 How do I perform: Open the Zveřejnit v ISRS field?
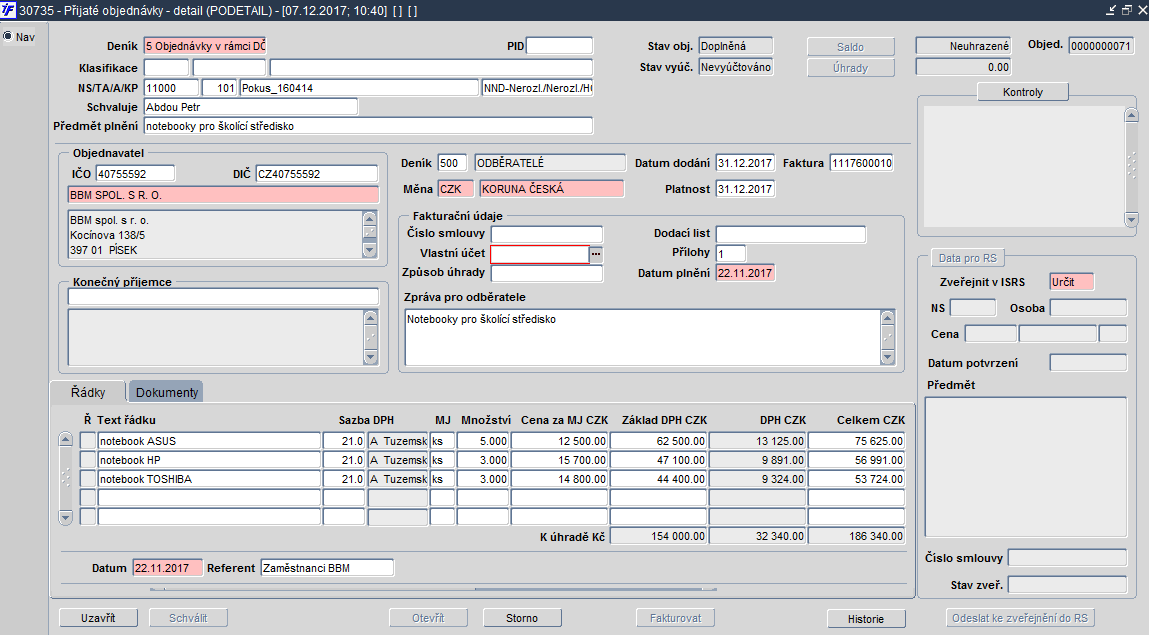coord(1072,282)
